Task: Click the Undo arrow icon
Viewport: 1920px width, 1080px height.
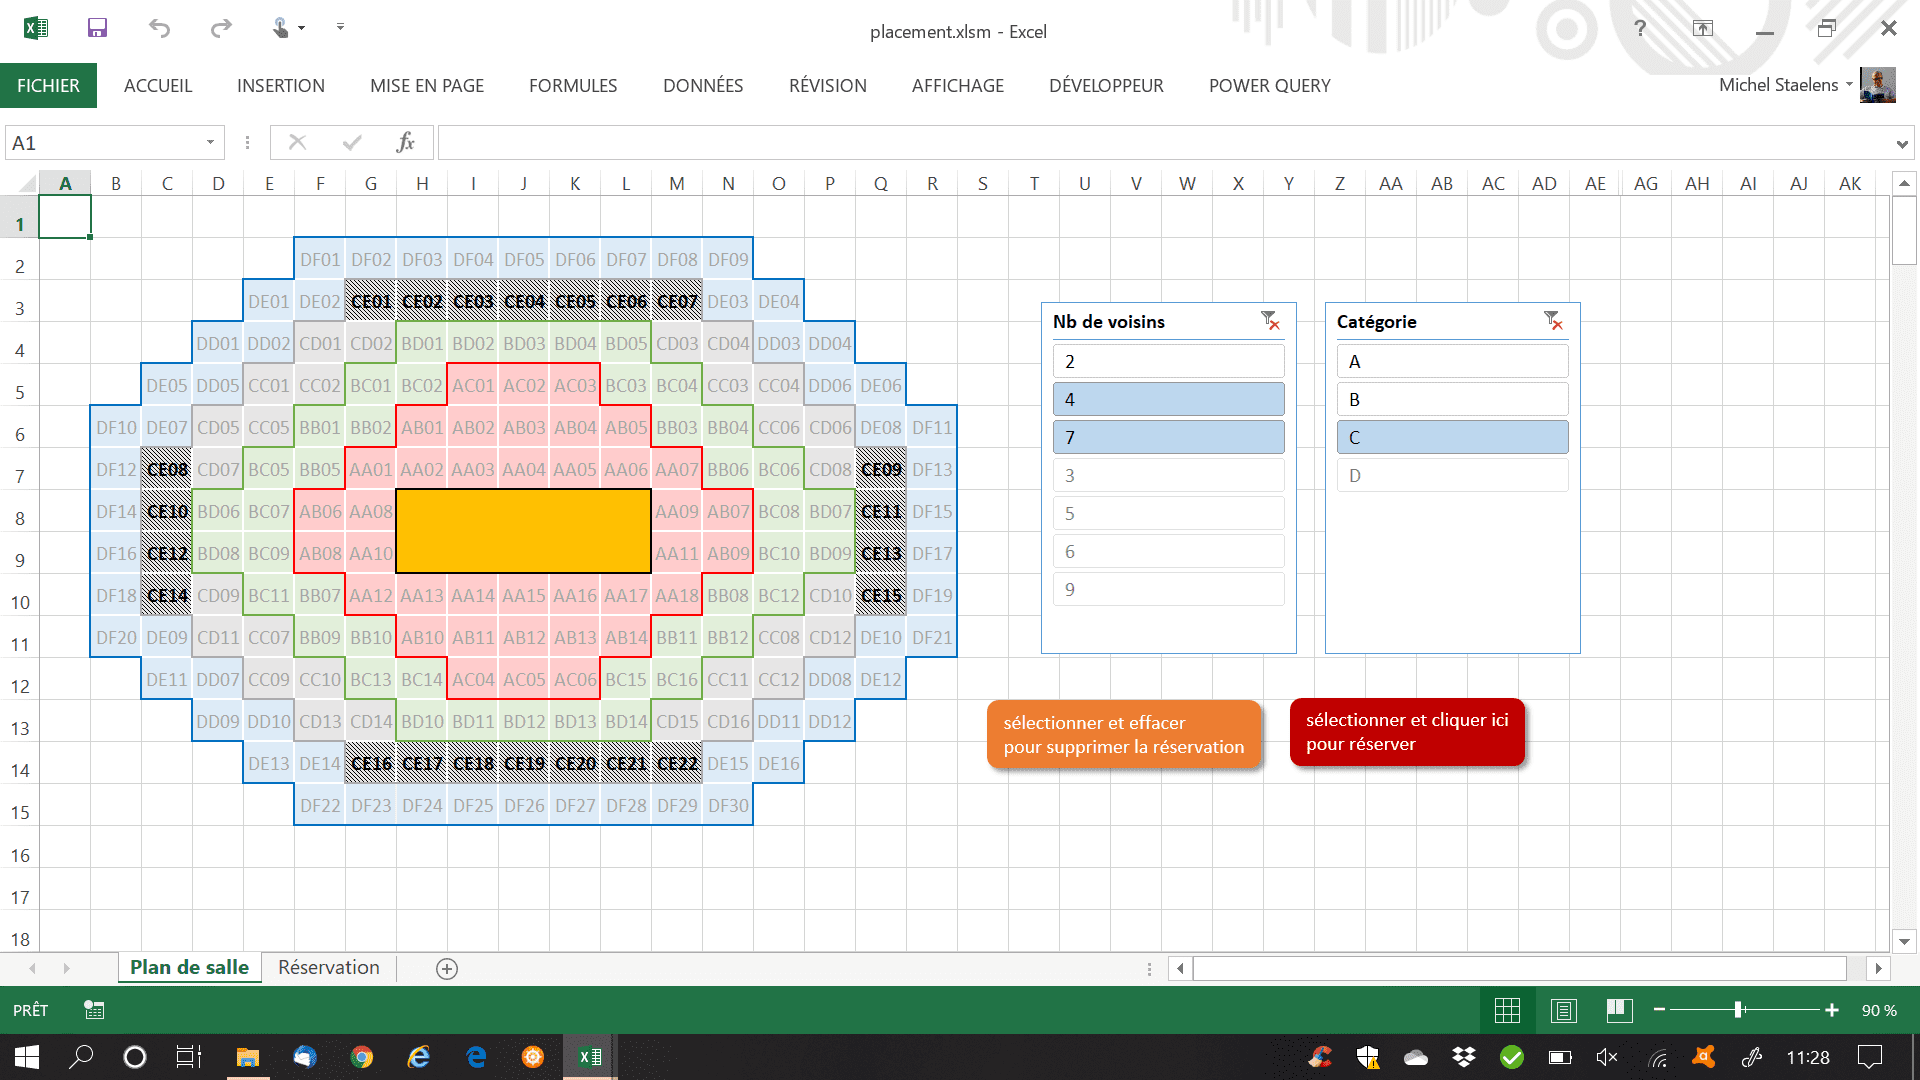Action: click(159, 28)
